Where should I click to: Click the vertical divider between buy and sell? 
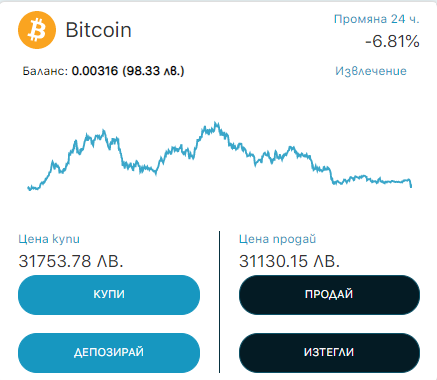[219, 302]
